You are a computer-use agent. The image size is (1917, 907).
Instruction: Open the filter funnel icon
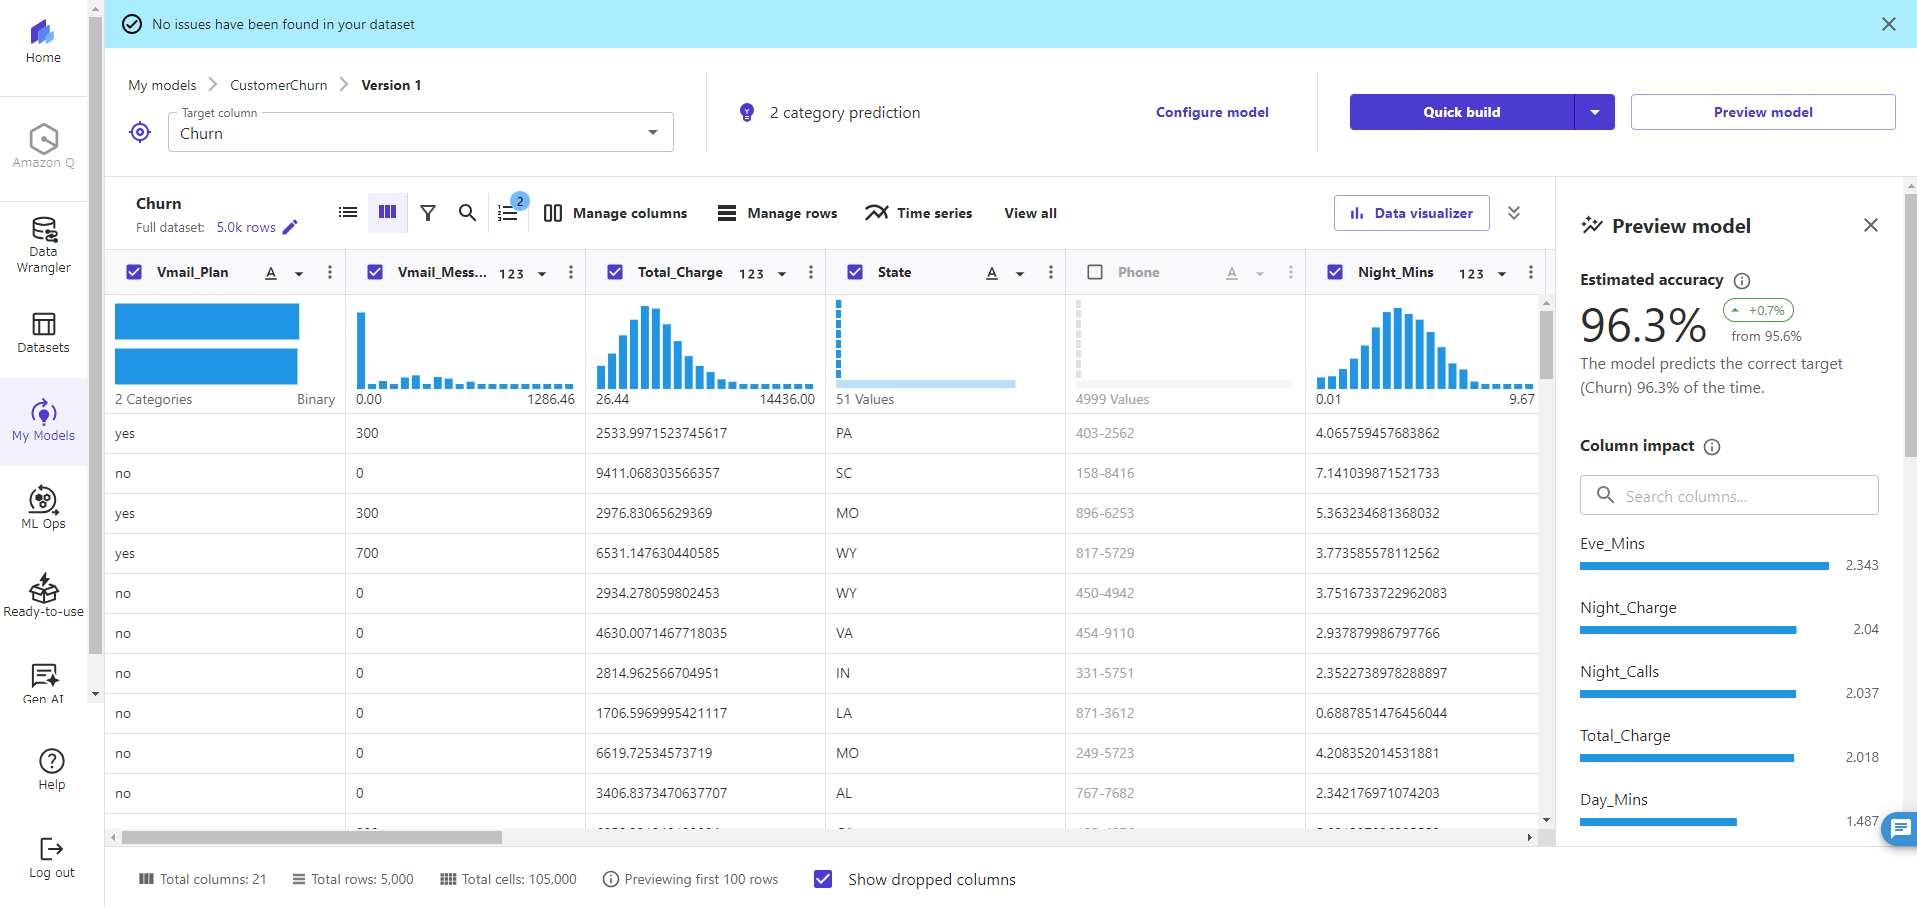coord(428,212)
